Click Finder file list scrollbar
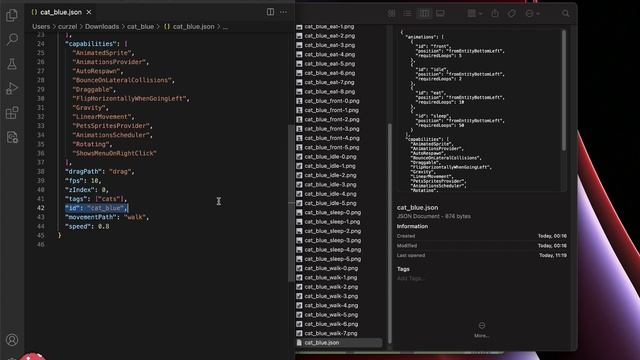The width and height of the screenshot is (640, 360). (x=389, y=233)
